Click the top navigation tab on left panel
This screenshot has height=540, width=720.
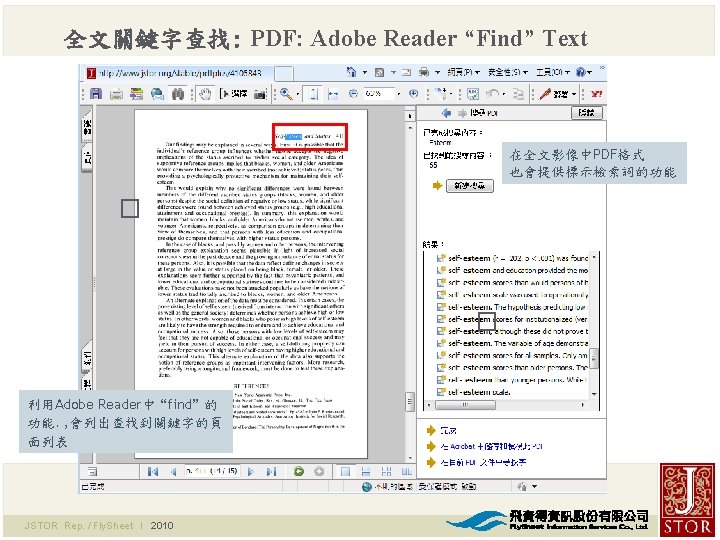pyautogui.click(x=87, y=126)
